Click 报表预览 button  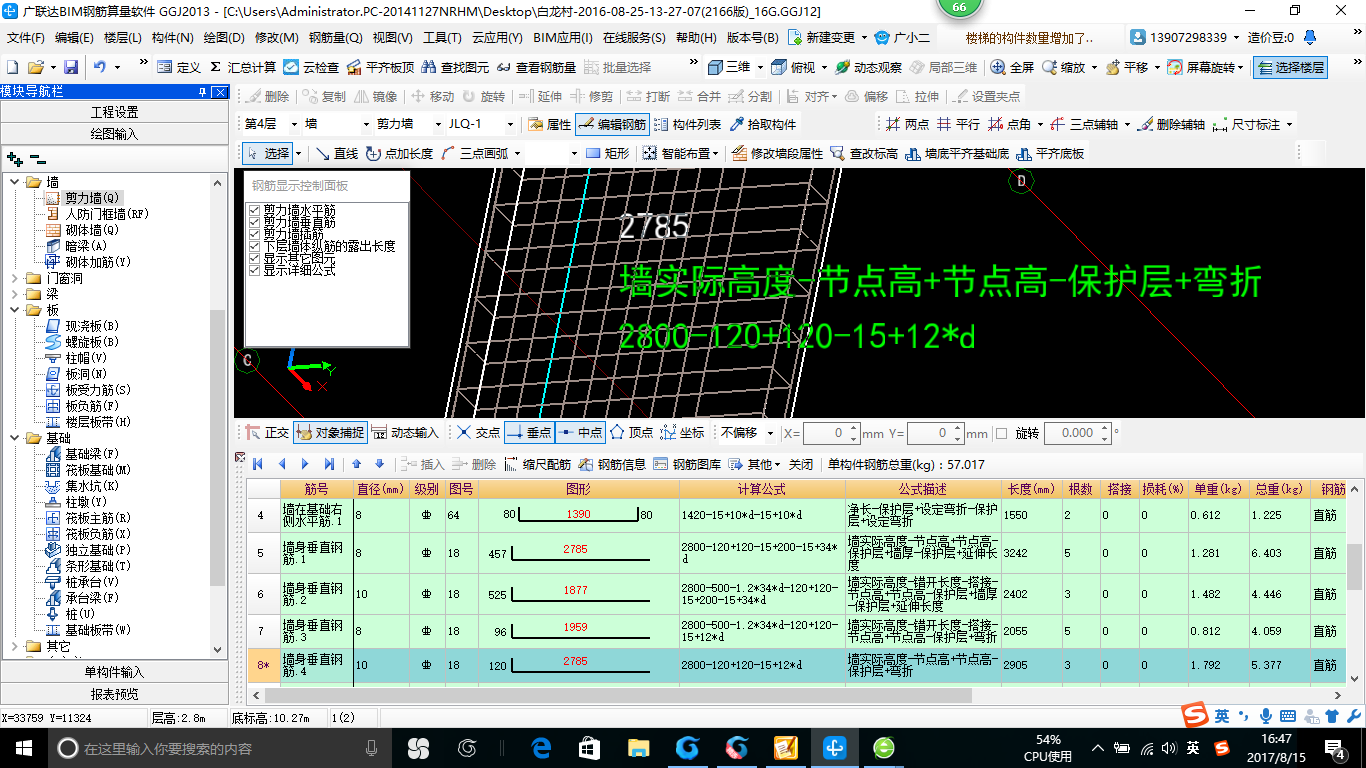(x=115, y=694)
